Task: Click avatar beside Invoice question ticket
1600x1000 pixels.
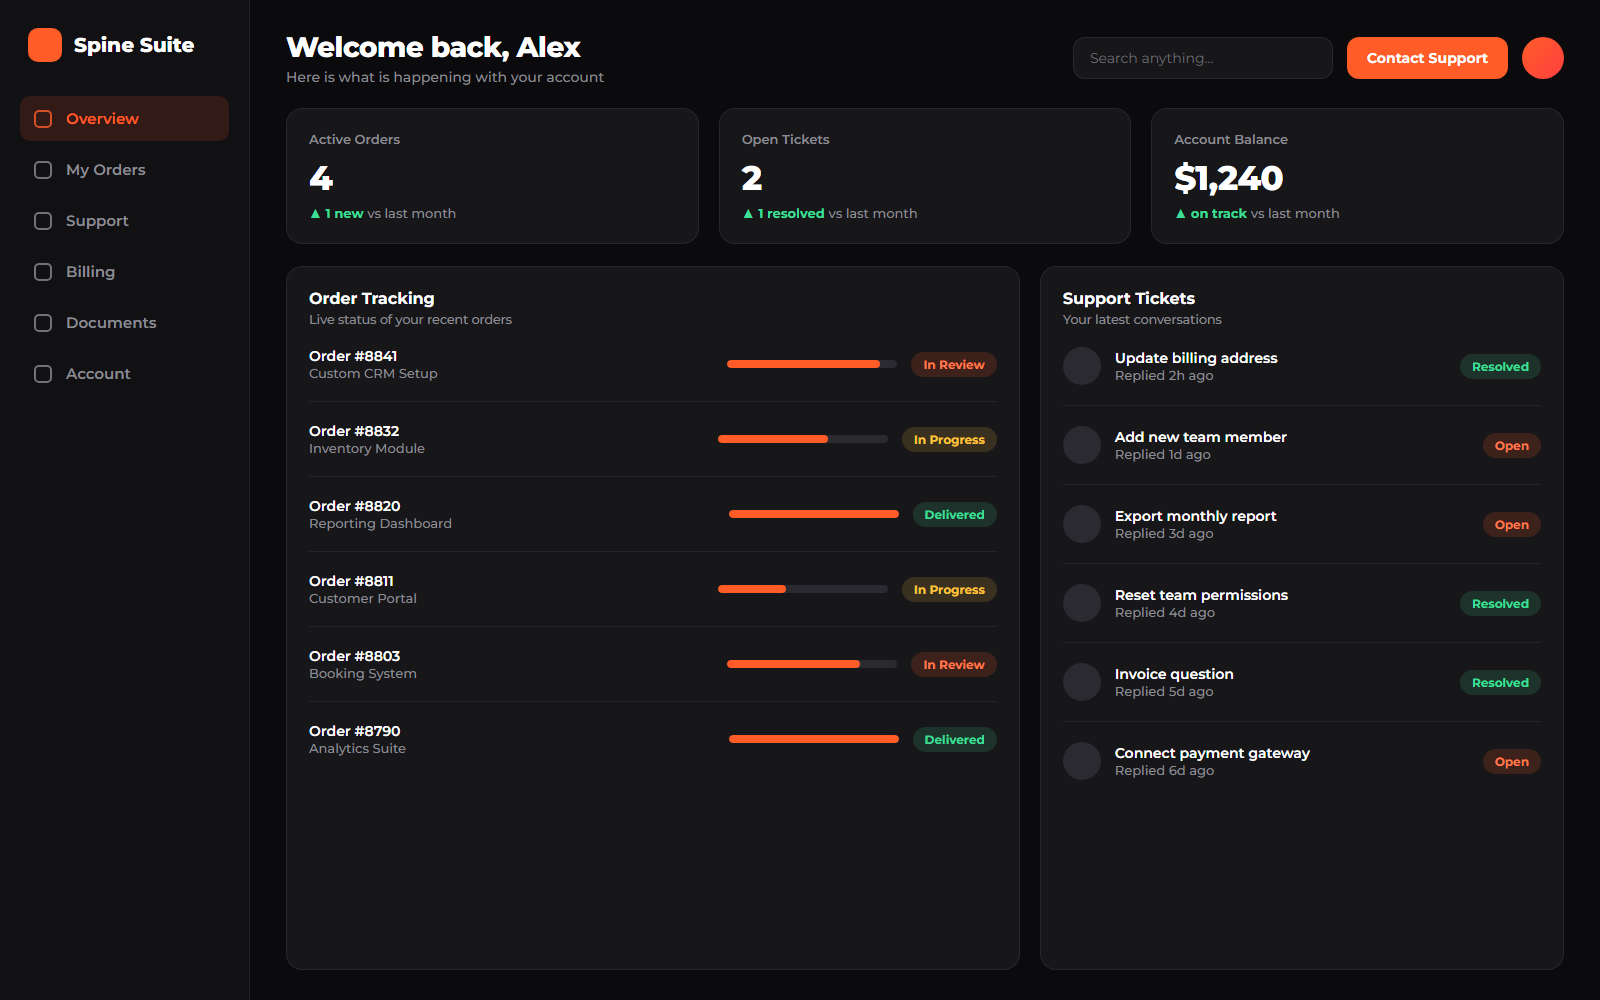Action: pyautogui.click(x=1082, y=682)
